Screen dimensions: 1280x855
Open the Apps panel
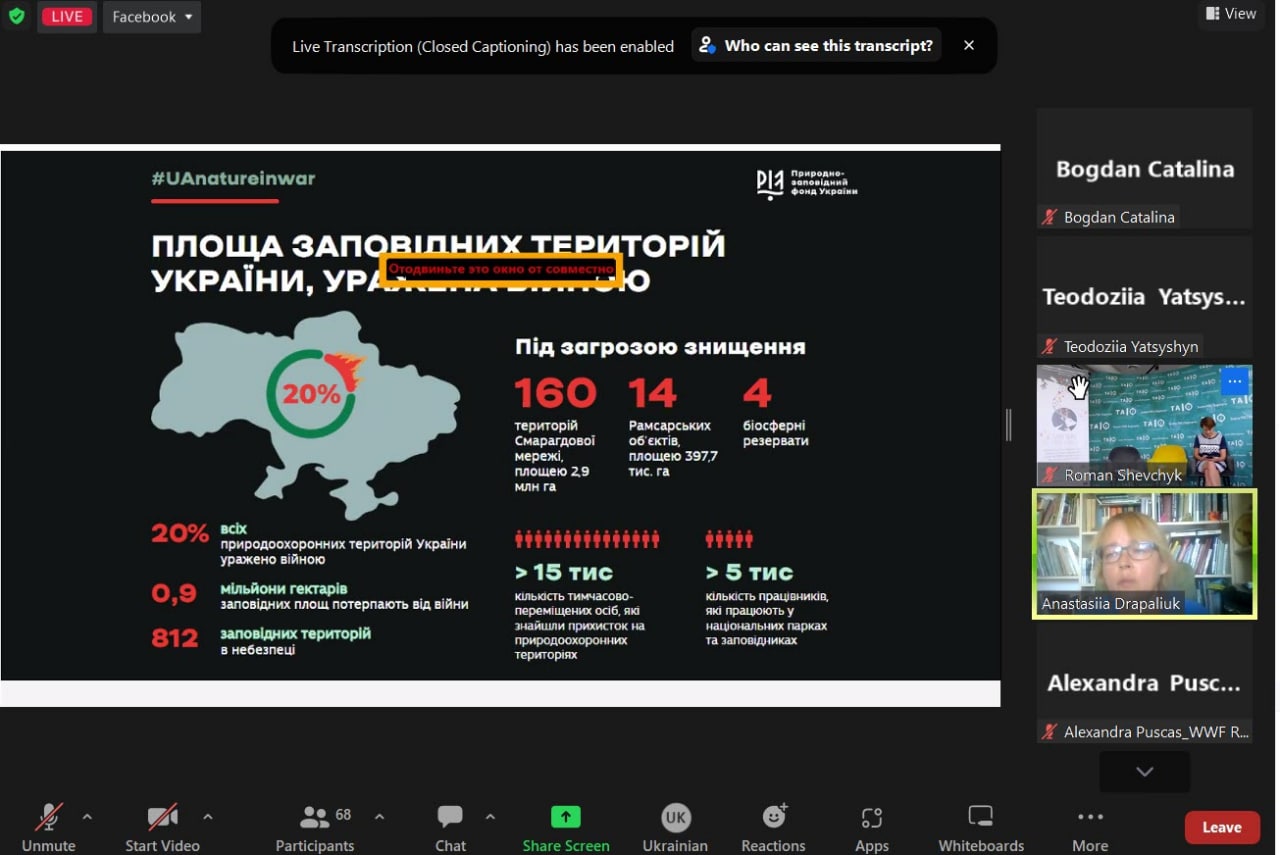(x=871, y=827)
